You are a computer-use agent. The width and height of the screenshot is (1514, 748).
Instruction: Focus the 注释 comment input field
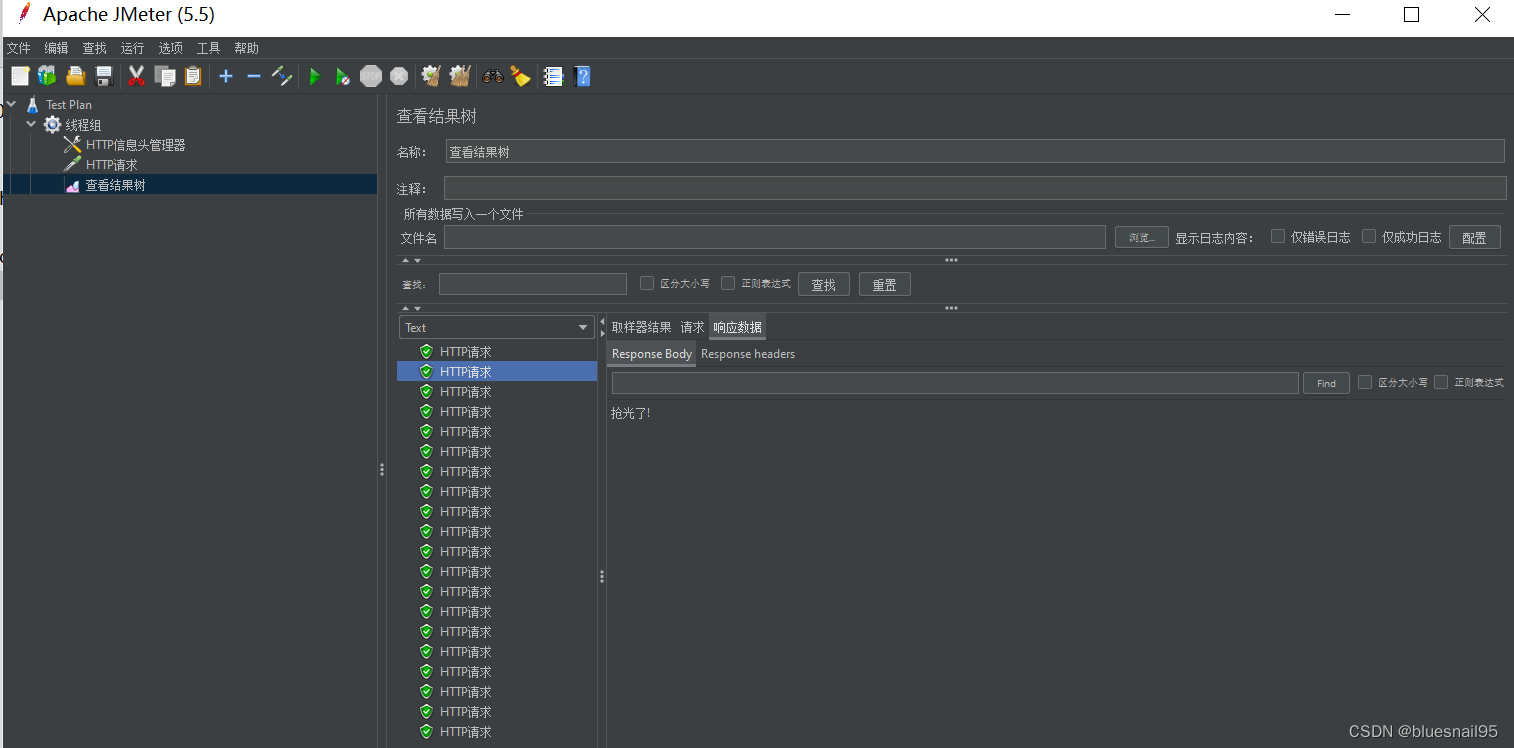(x=975, y=188)
